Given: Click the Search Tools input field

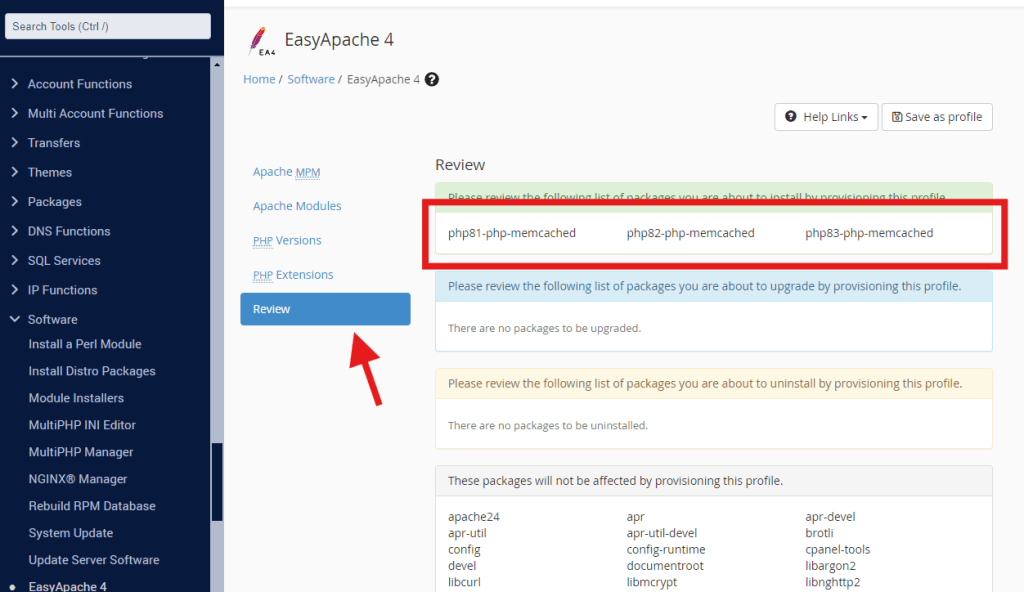Looking at the screenshot, I should (x=107, y=25).
